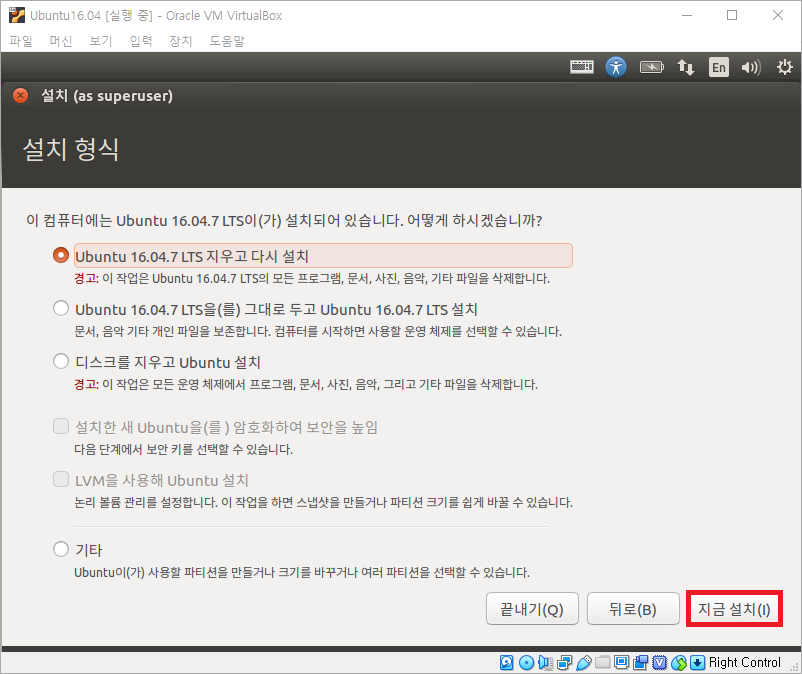Maximize the VirtualBox window
This screenshot has height=674, width=802.
[732, 15]
